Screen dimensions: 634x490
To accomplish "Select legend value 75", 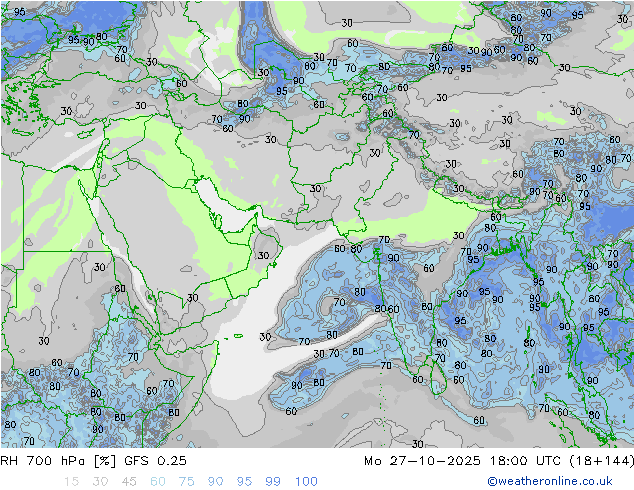I will (x=186, y=482).
